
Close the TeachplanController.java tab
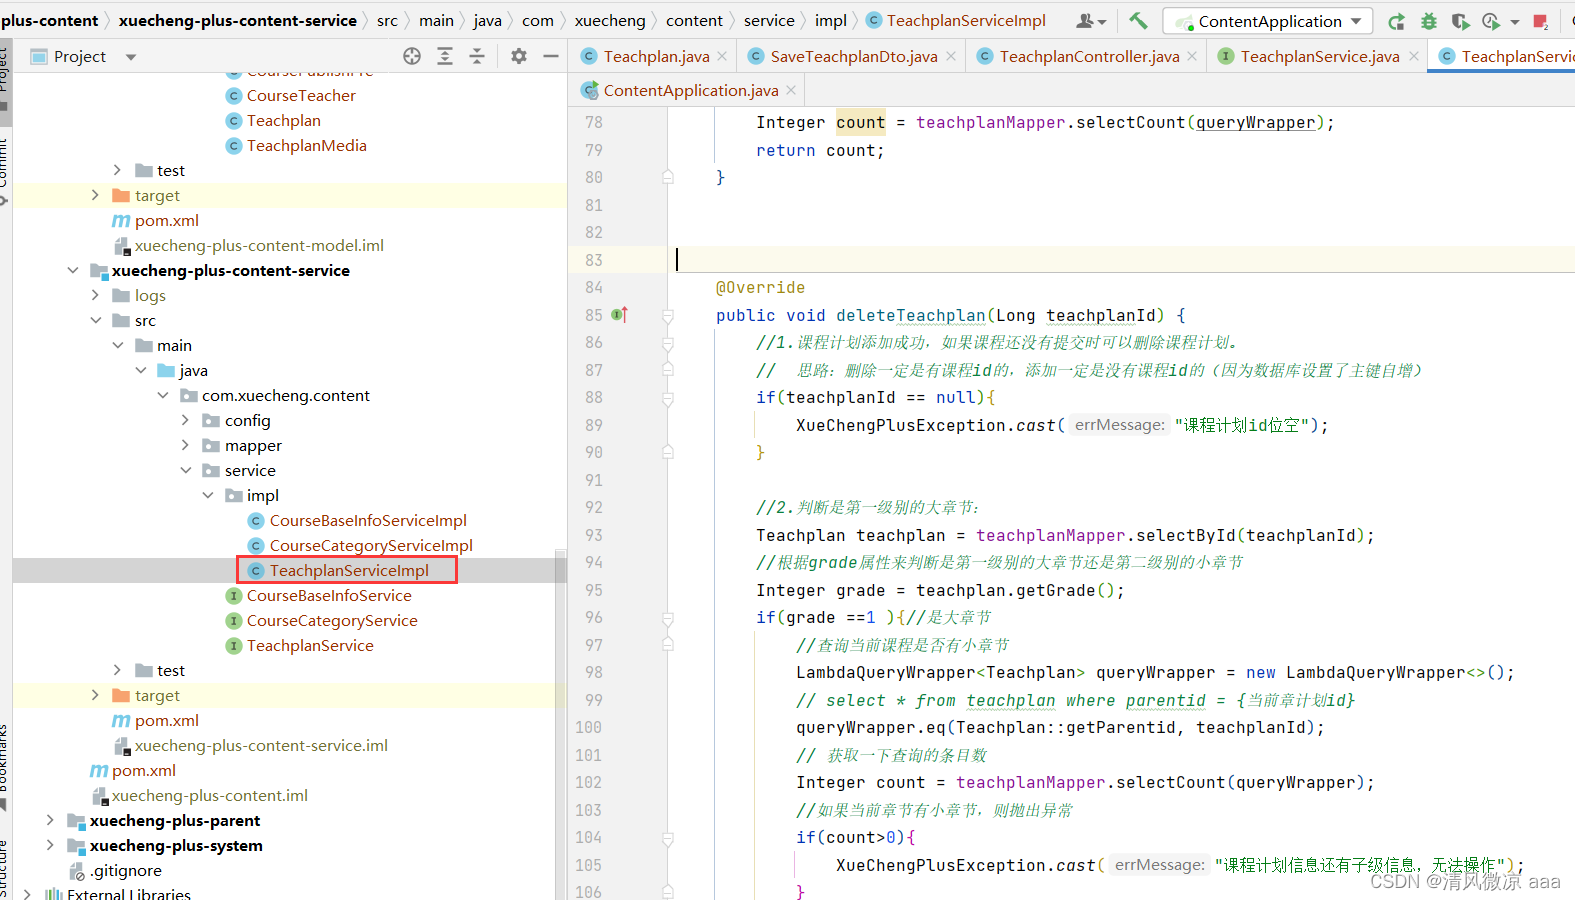point(1192,57)
